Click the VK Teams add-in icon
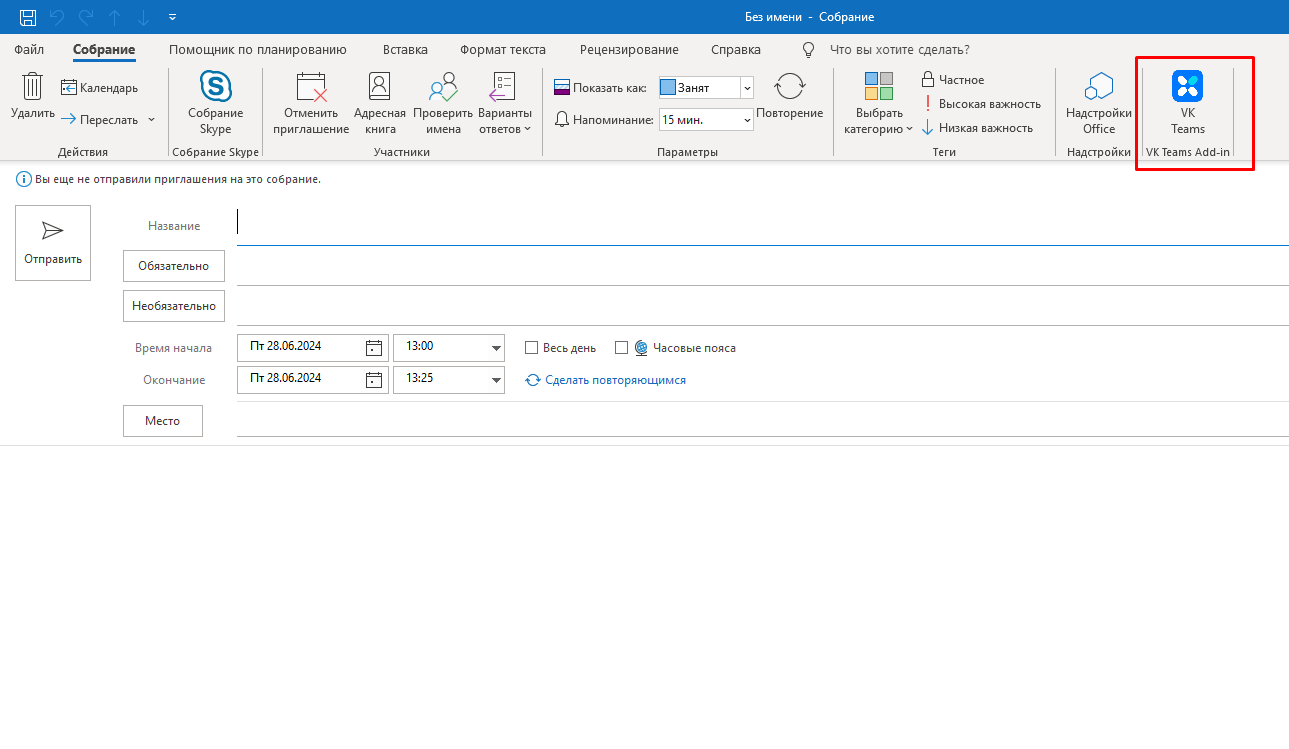The height and width of the screenshot is (749, 1289). [x=1187, y=88]
